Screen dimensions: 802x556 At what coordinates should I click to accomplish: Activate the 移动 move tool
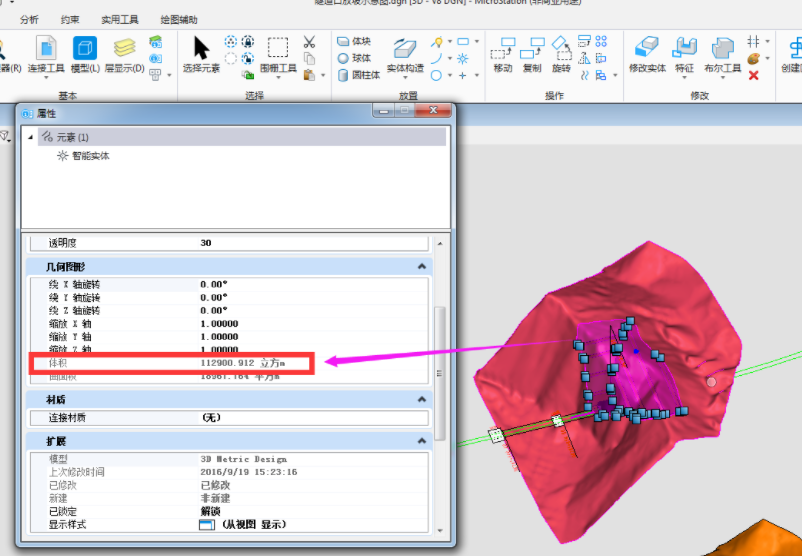pyautogui.click(x=503, y=55)
